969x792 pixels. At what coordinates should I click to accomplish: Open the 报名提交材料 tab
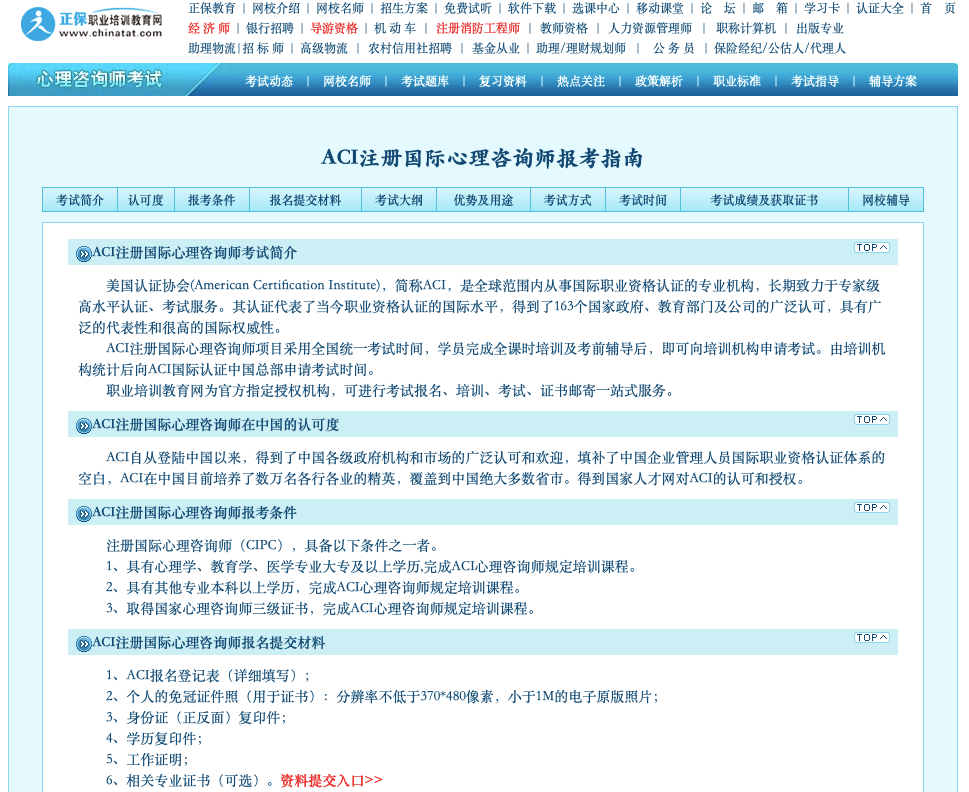[305, 200]
